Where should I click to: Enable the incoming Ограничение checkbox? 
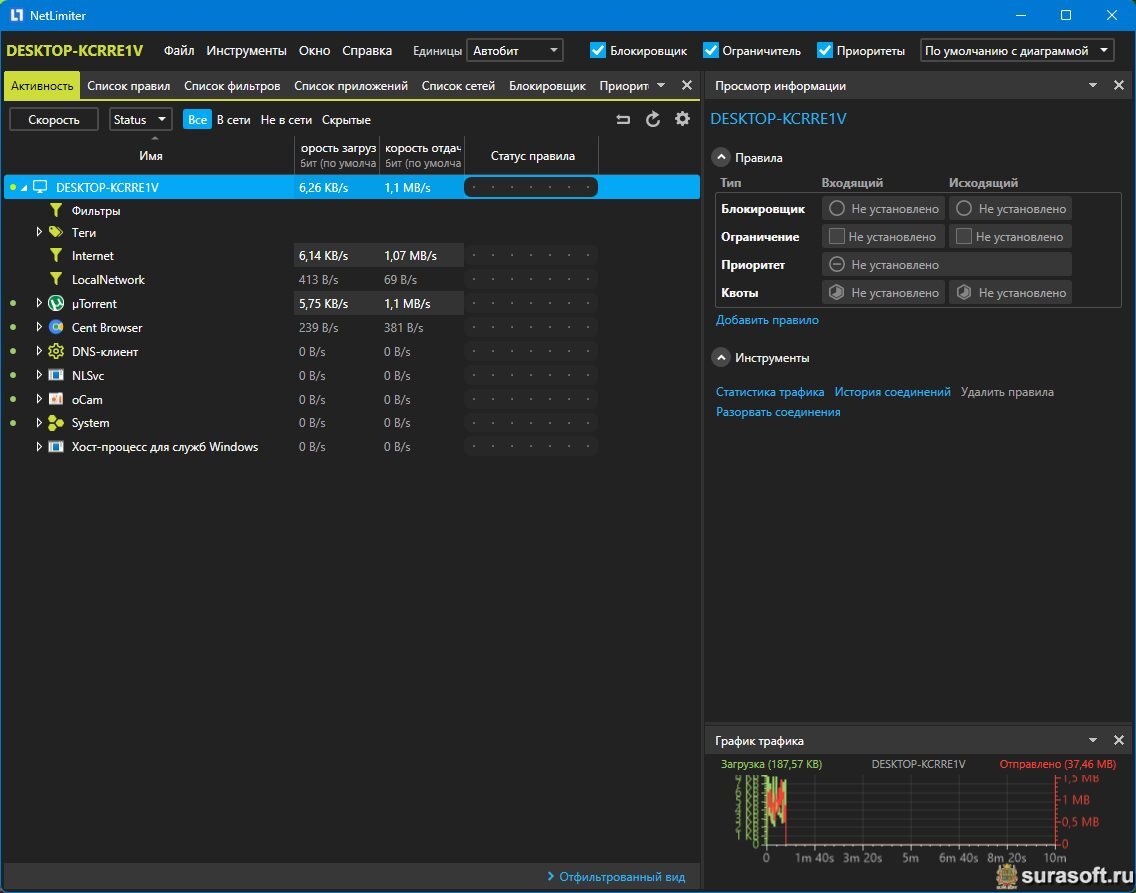click(x=837, y=236)
